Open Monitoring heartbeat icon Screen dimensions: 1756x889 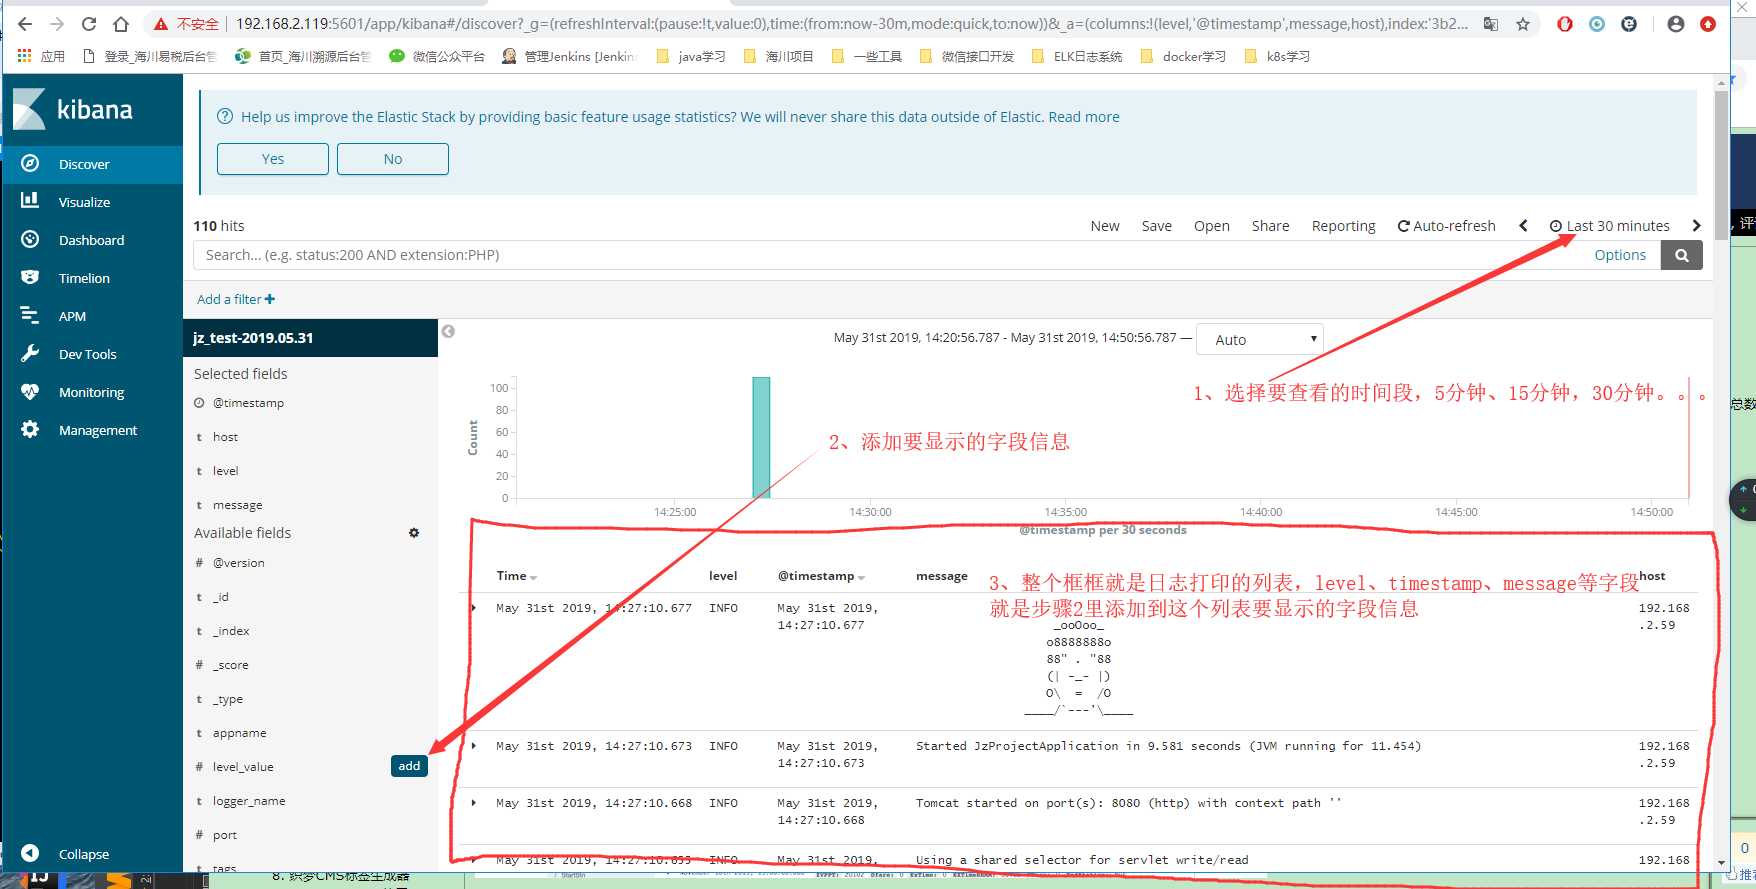[30, 391]
